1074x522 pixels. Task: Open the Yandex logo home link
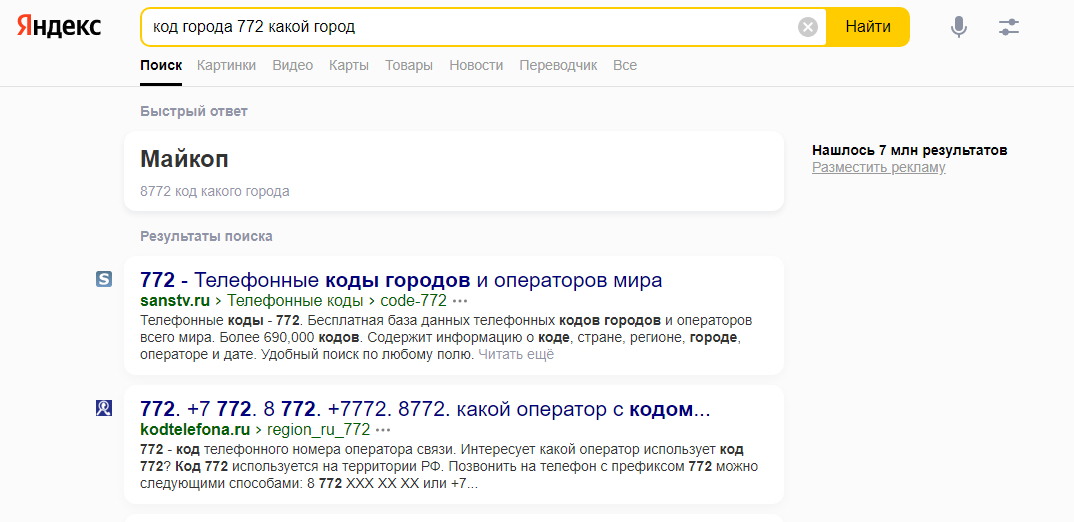click(x=59, y=27)
